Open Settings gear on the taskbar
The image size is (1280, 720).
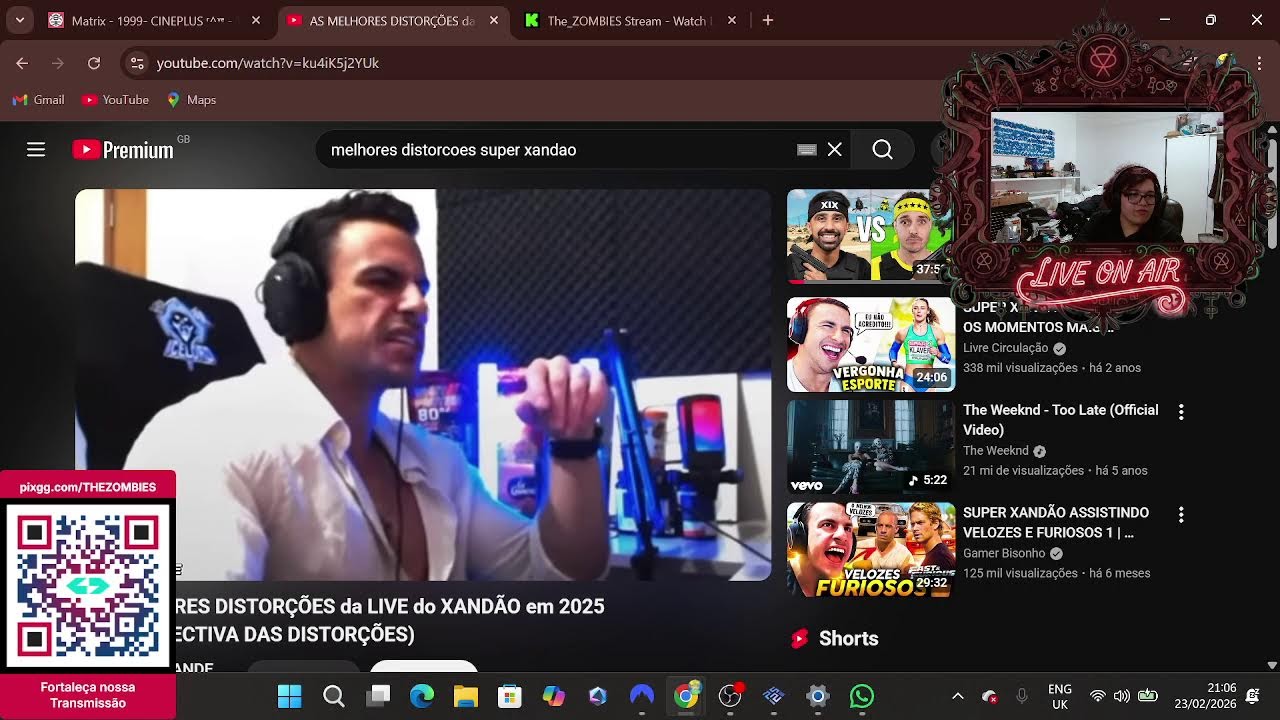click(818, 696)
